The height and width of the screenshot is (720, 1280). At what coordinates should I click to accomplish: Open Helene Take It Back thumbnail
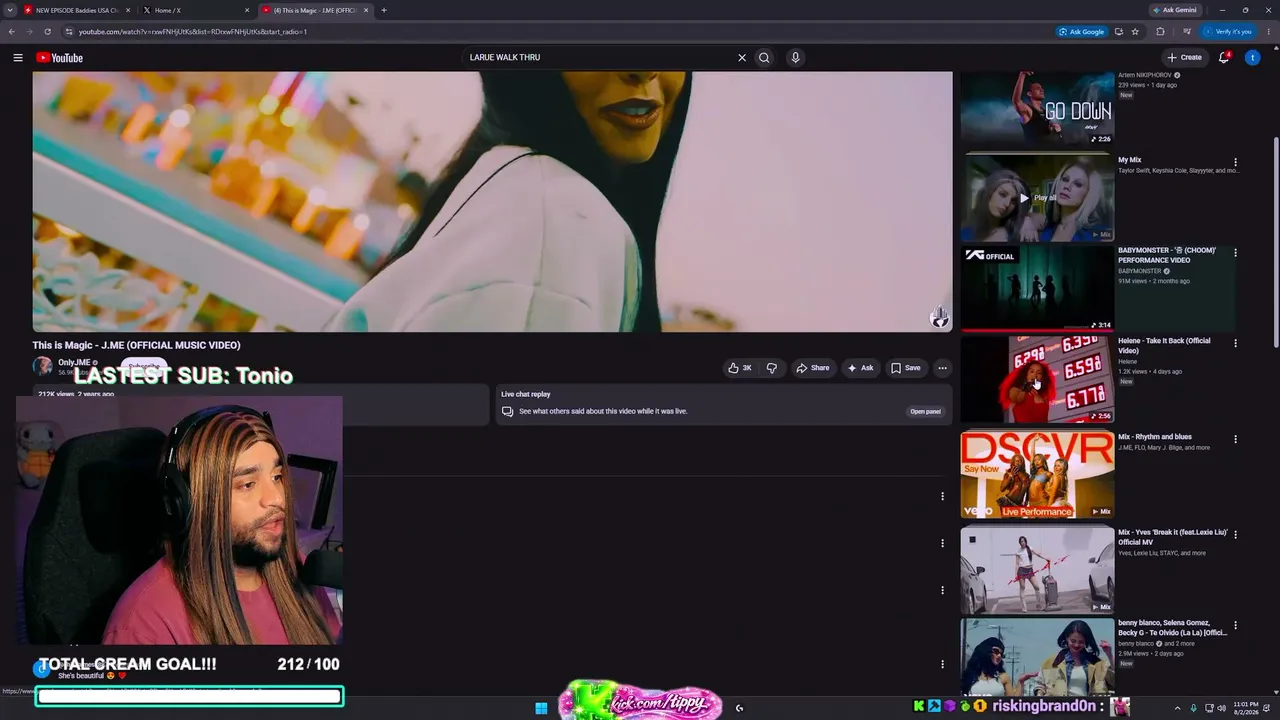[x=1037, y=379]
